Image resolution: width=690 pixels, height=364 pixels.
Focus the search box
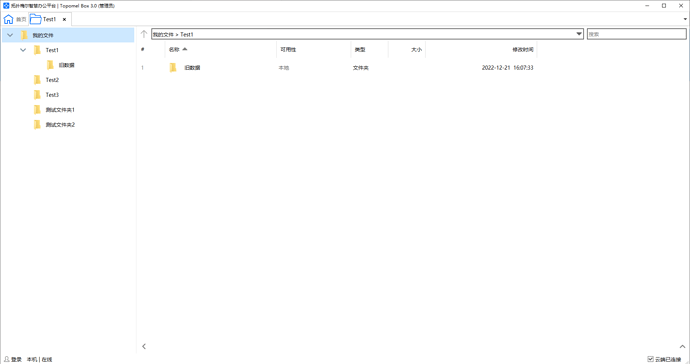636,34
